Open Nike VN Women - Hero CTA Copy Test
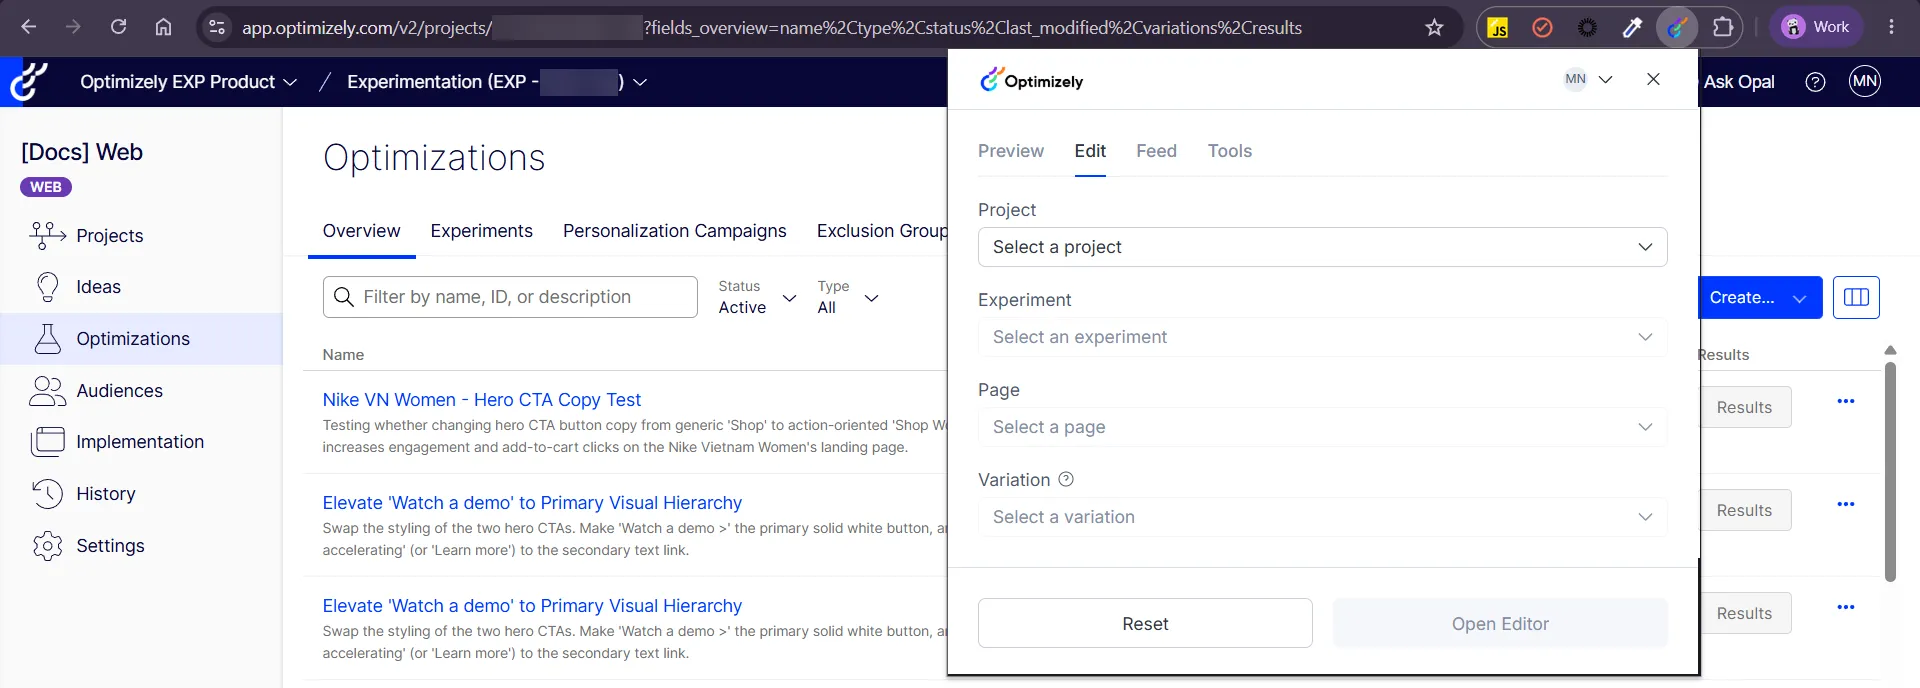This screenshot has height=688, width=1920. coord(481,400)
